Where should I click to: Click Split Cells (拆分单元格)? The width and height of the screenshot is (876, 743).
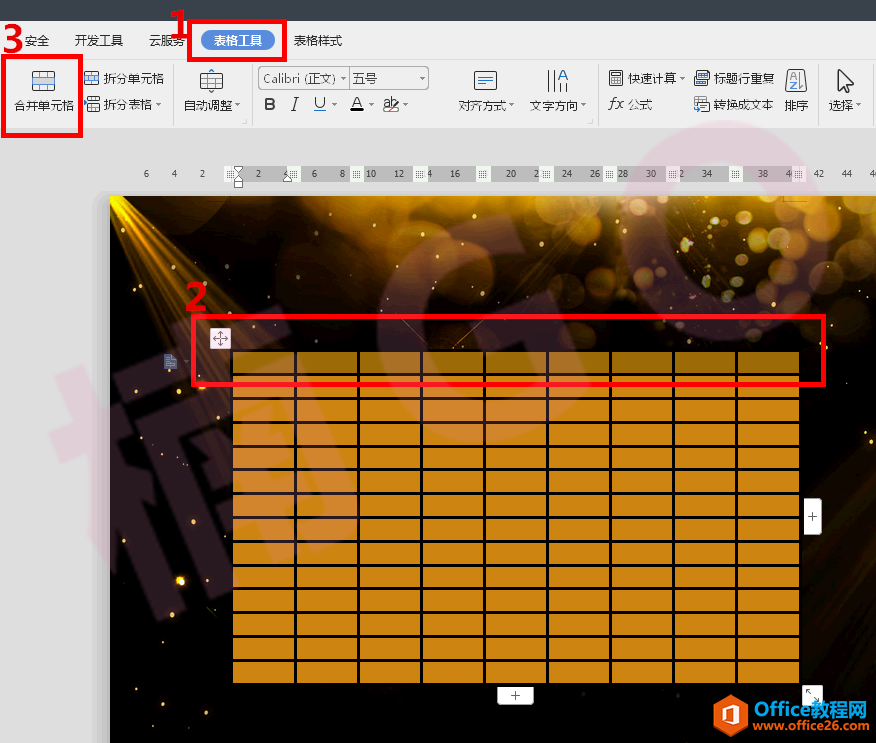pos(124,78)
